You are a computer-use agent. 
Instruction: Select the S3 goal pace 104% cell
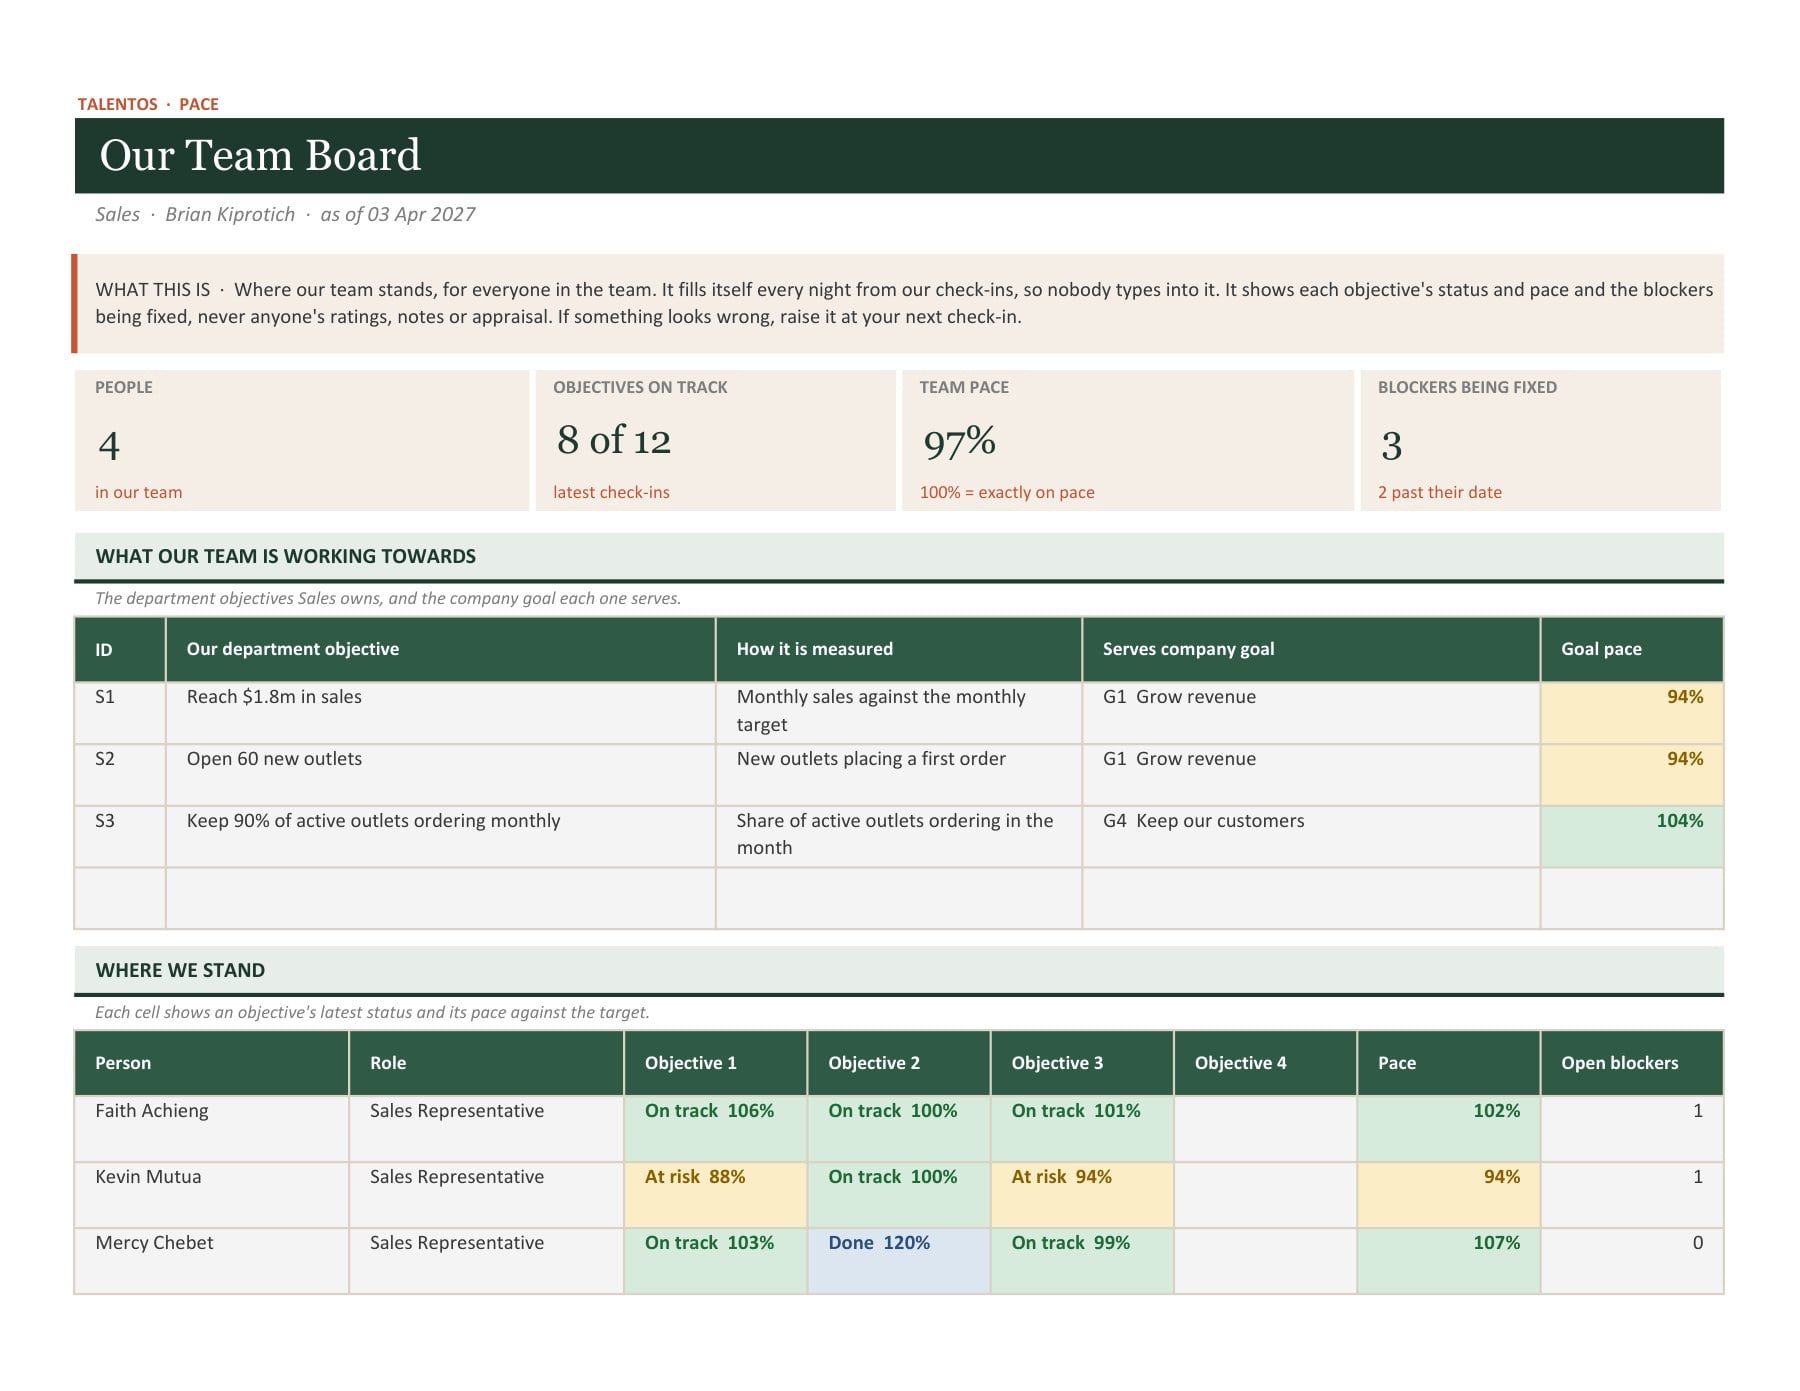point(1632,837)
